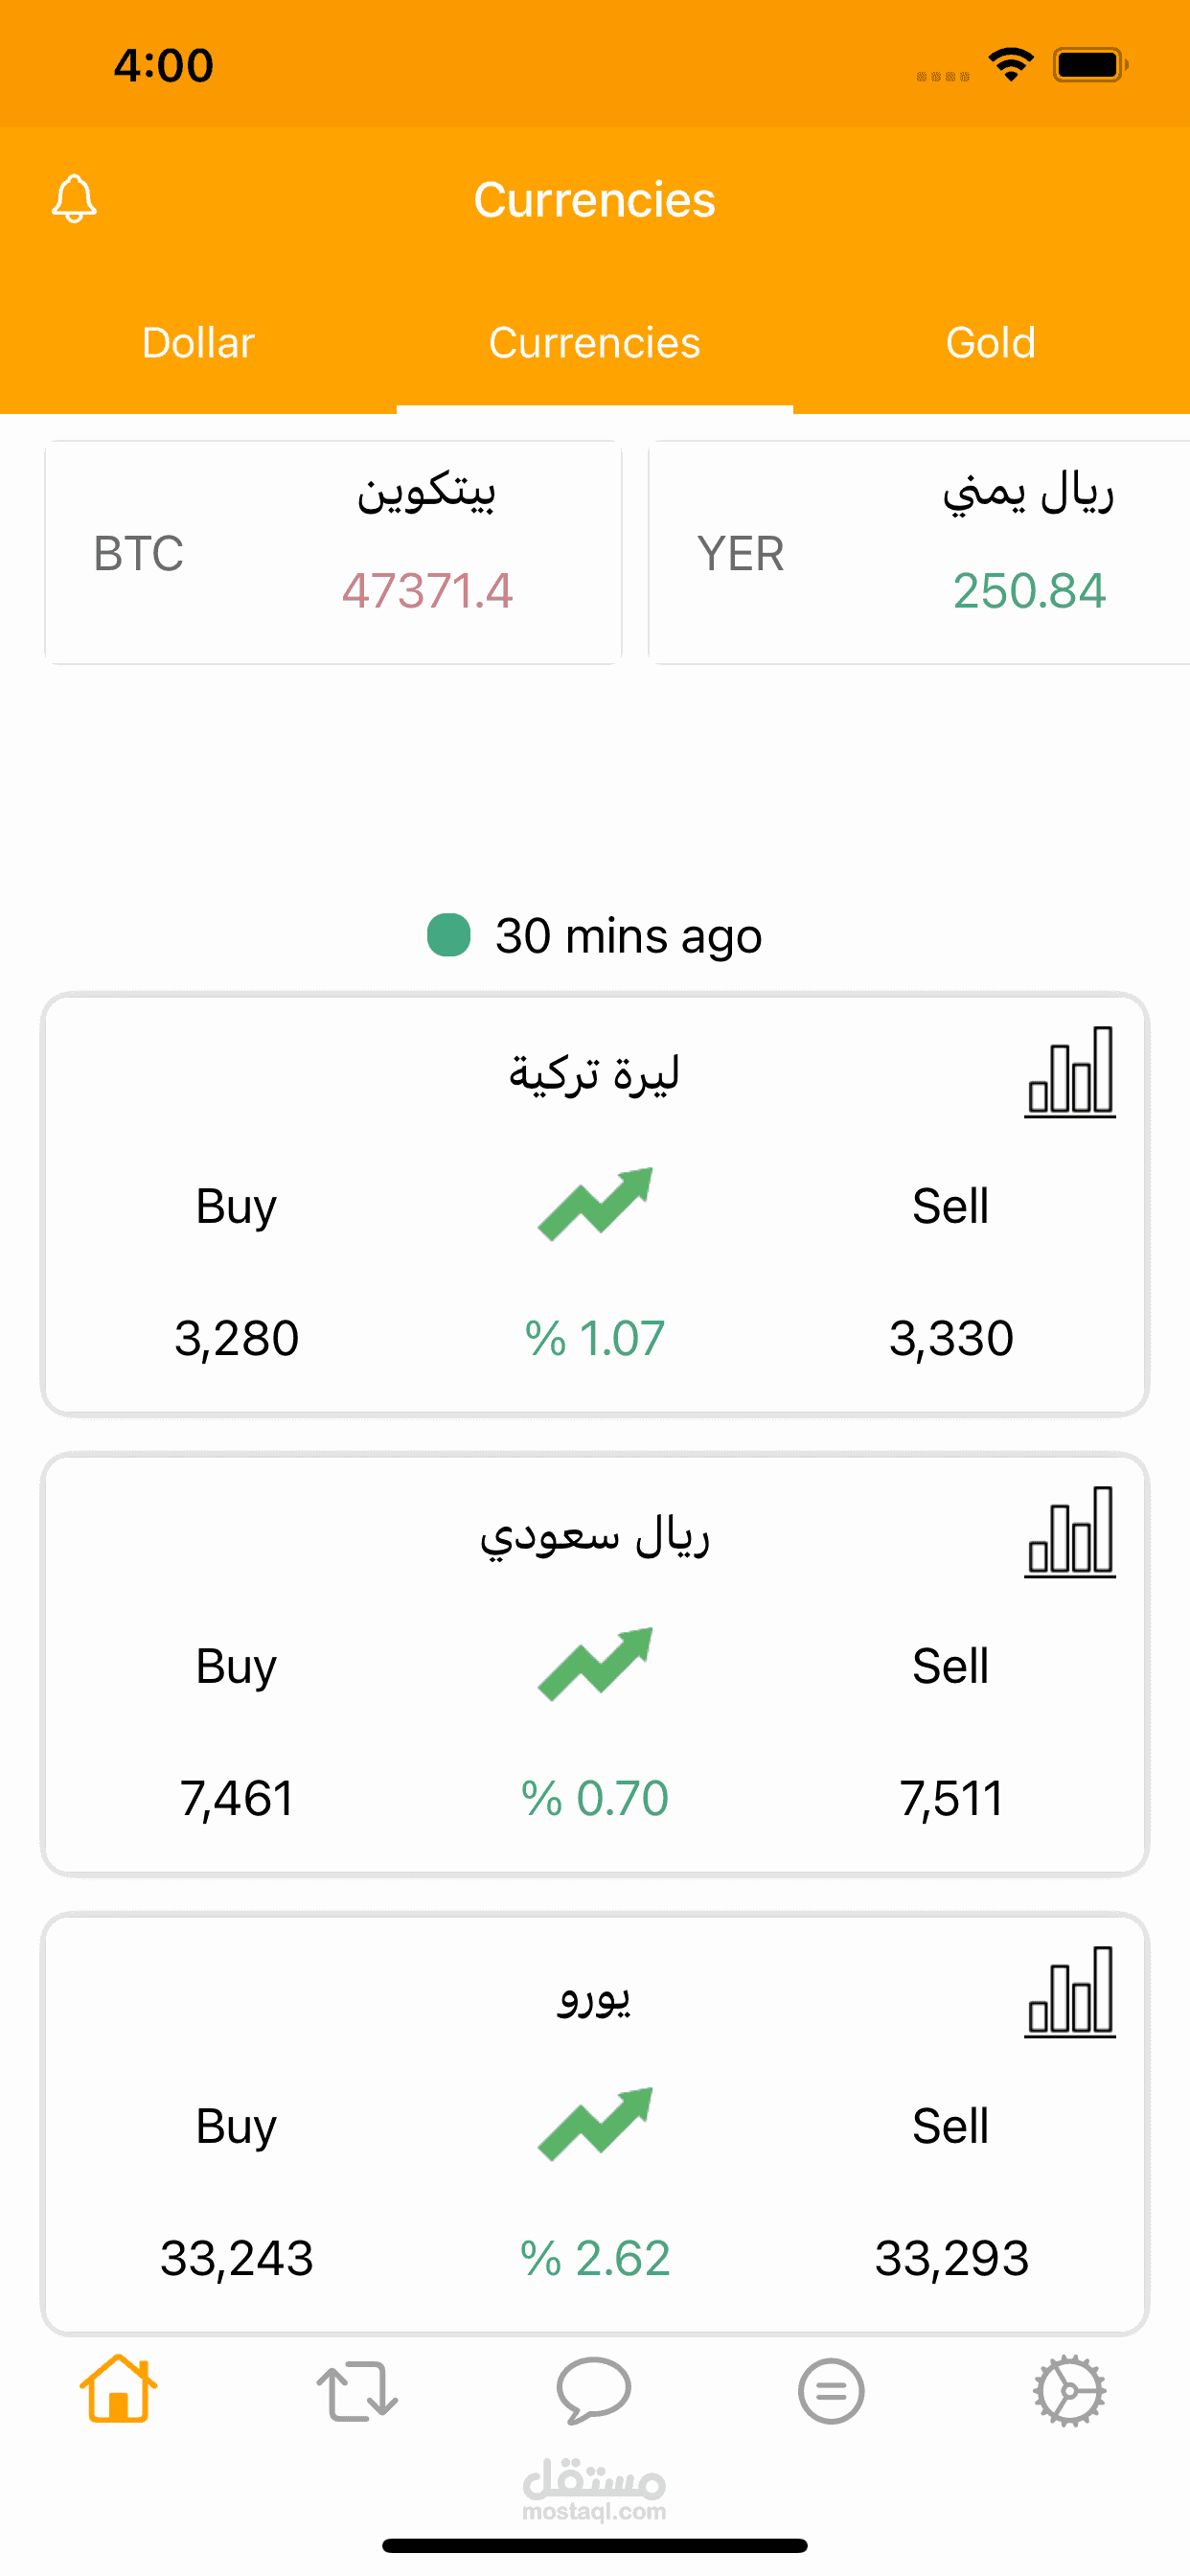Tap the Saudi riyal sell price 7,511
This screenshot has height=2576, width=1190.
point(951,1798)
